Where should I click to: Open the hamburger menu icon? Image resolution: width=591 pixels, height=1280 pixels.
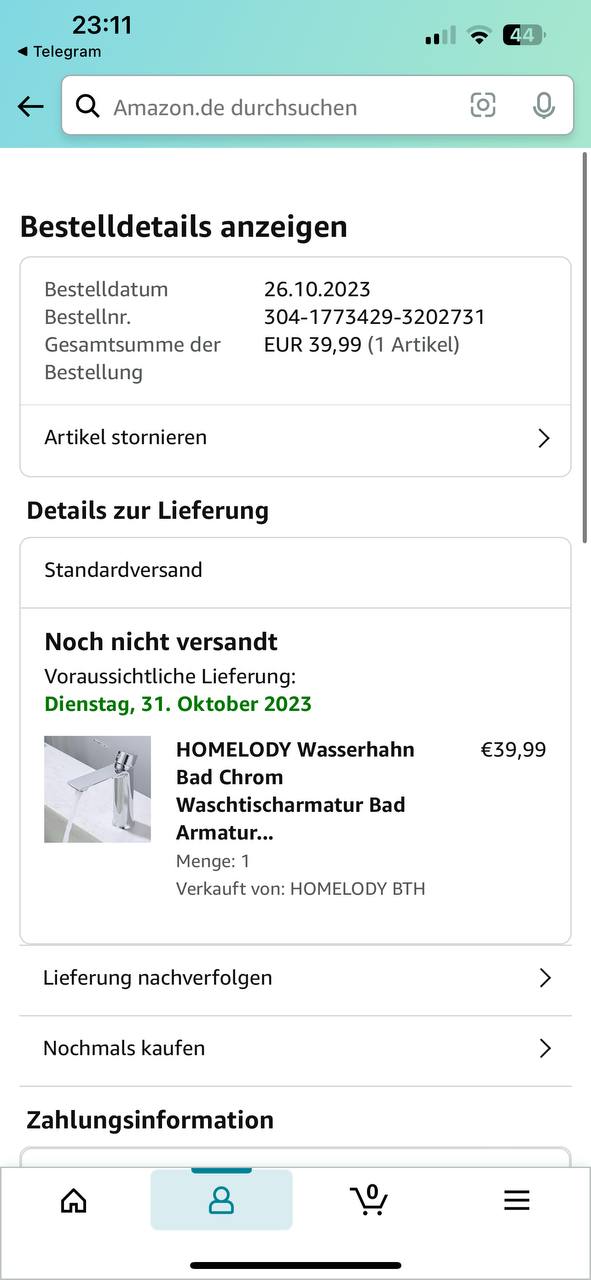pyautogui.click(x=516, y=1200)
